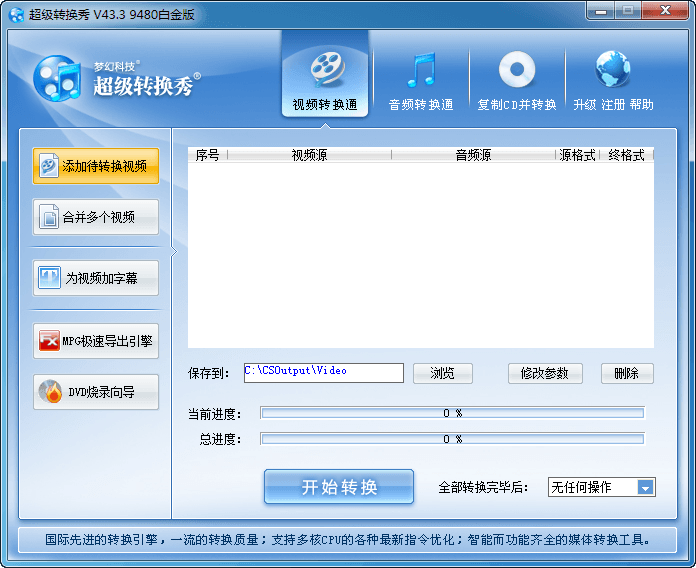Open the MPG极速导出引擎 icon
This screenshot has width=696, height=568.
coord(49,341)
